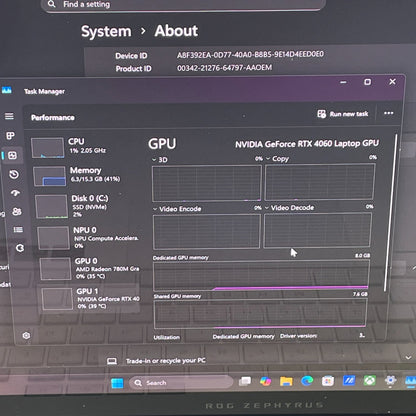
Task: Open Startup apps sidebar icon
Action: click(x=15, y=193)
